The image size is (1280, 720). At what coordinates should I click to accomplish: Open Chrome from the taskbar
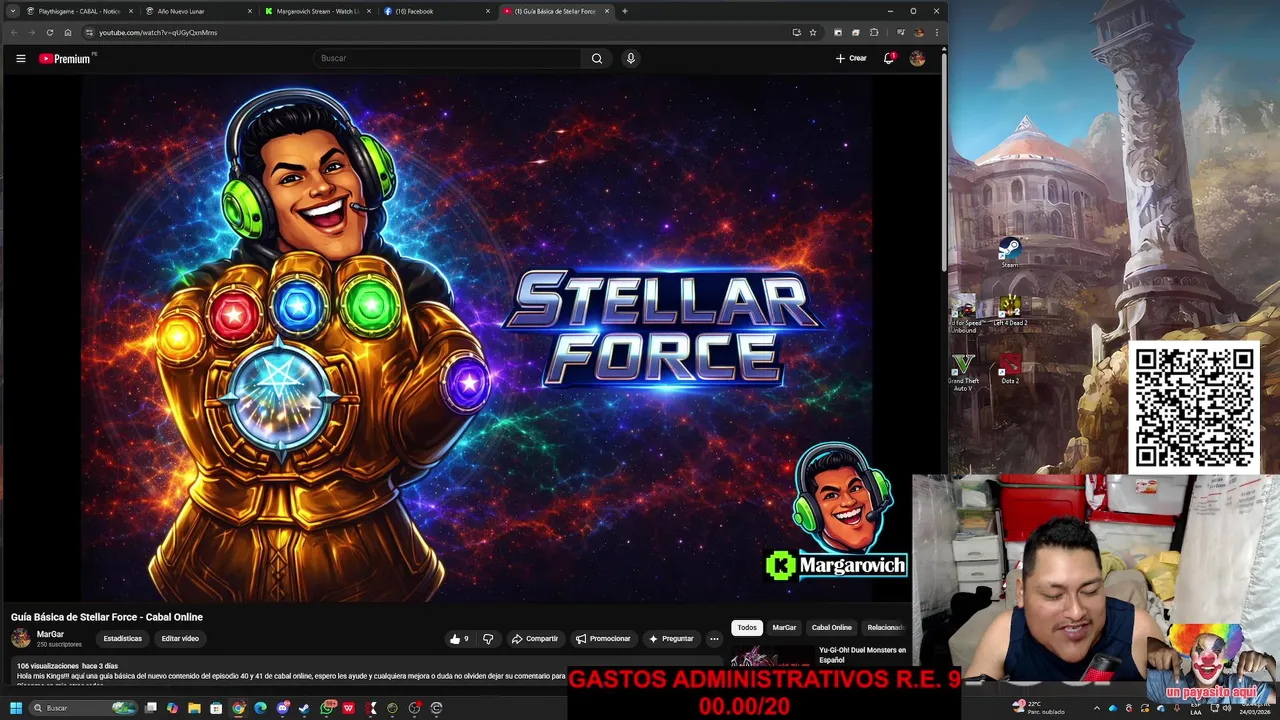coord(237,708)
